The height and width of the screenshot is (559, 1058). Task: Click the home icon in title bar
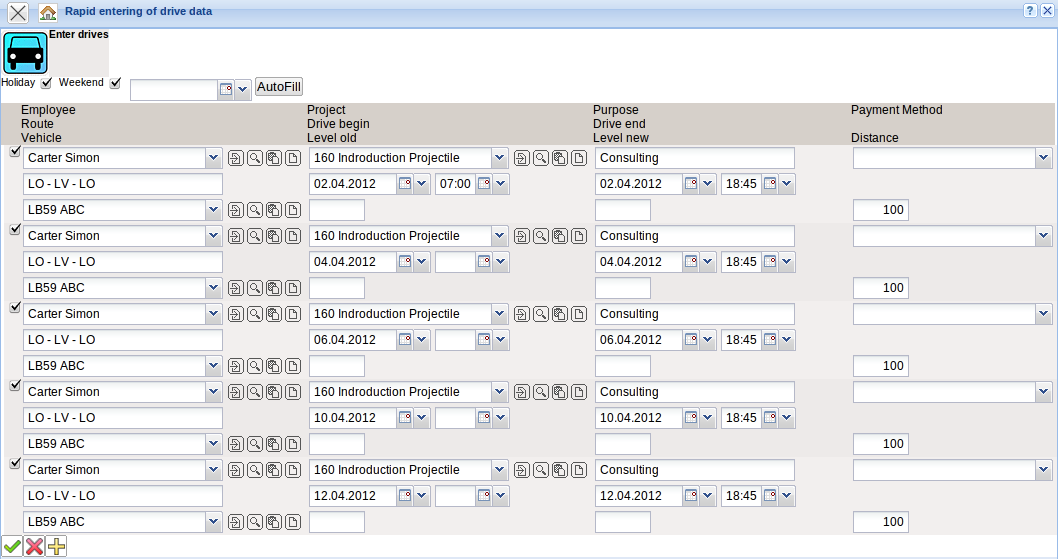47,13
